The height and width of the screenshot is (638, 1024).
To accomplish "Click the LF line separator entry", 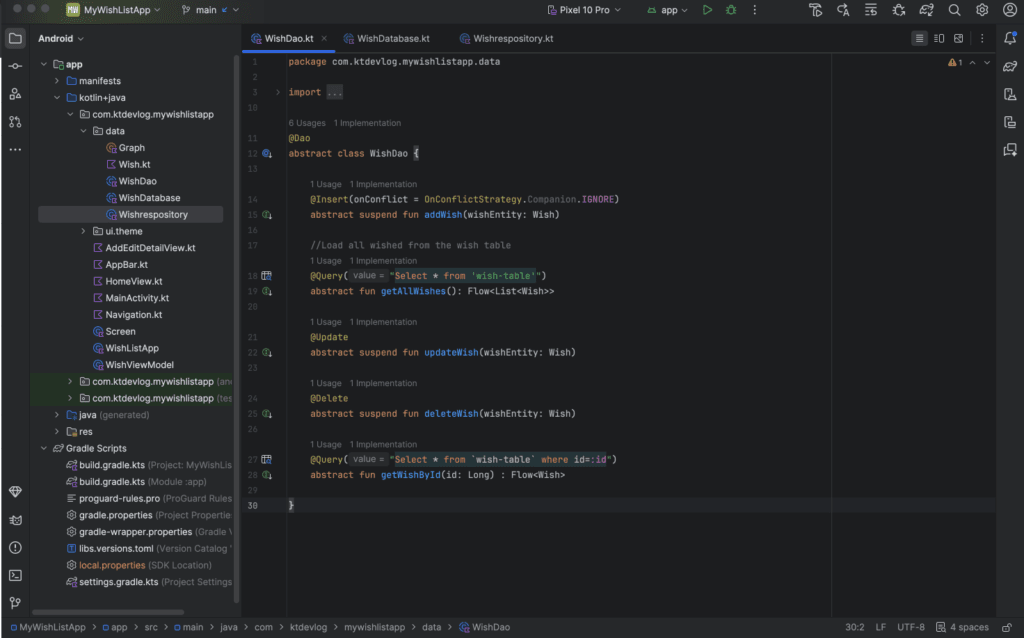I will coord(880,628).
